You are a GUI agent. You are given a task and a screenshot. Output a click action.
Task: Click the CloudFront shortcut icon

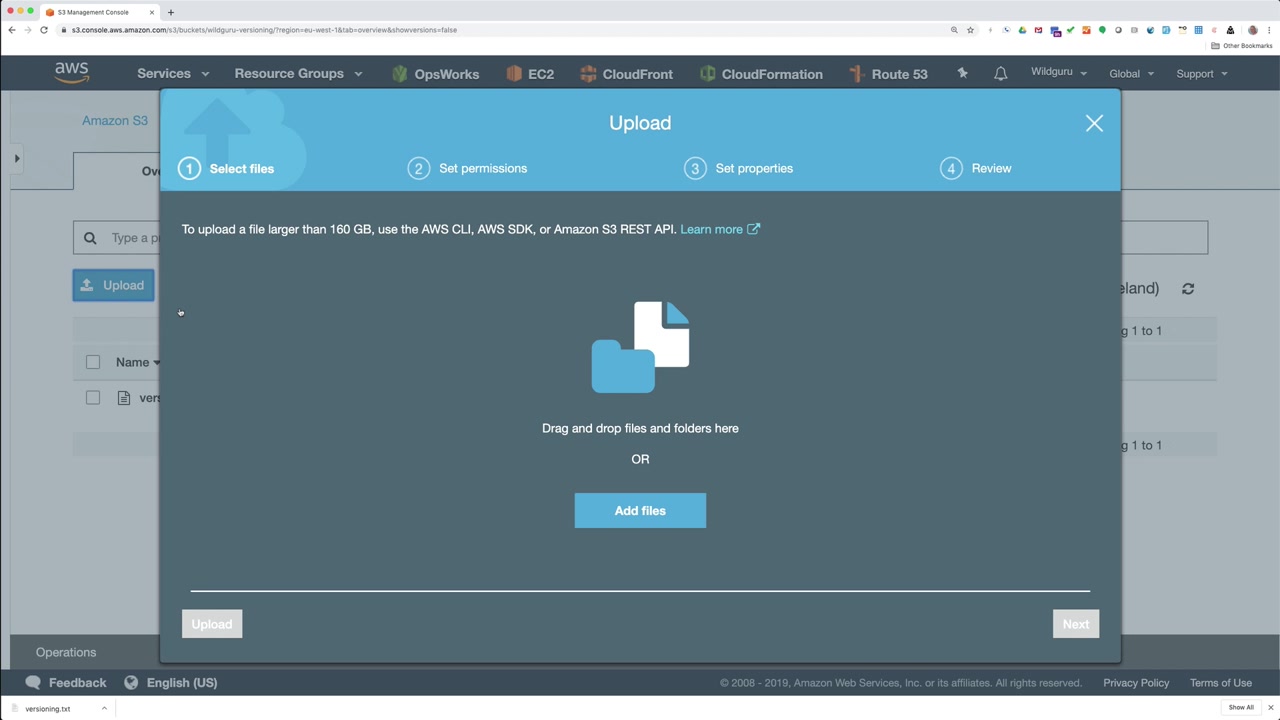click(x=588, y=74)
